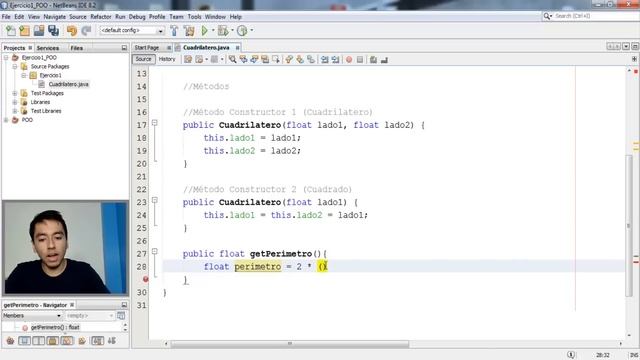The height and width of the screenshot is (360, 640).
Task: Switch to the Files tab
Action: pos(77,48)
